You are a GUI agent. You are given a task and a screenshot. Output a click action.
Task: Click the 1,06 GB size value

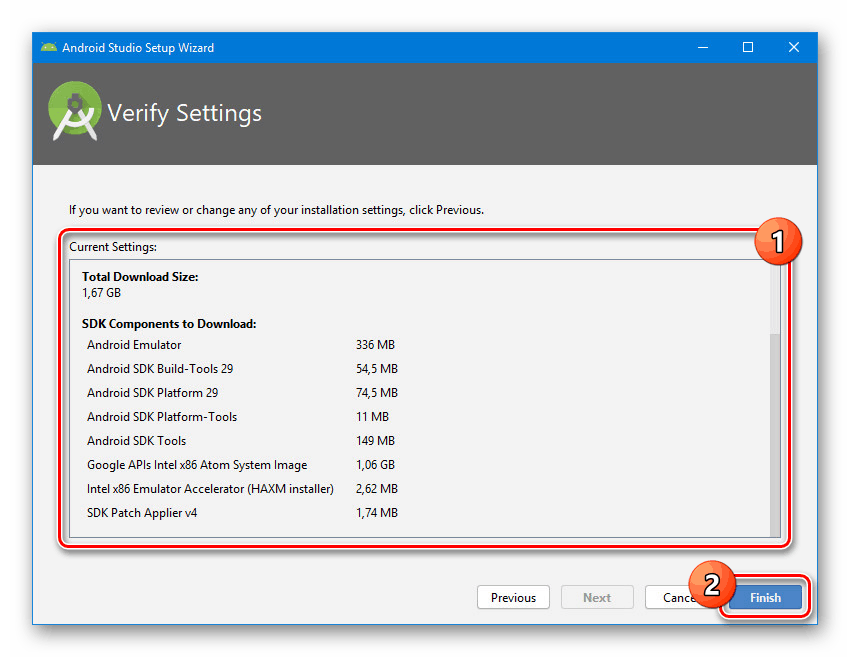(x=375, y=465)
